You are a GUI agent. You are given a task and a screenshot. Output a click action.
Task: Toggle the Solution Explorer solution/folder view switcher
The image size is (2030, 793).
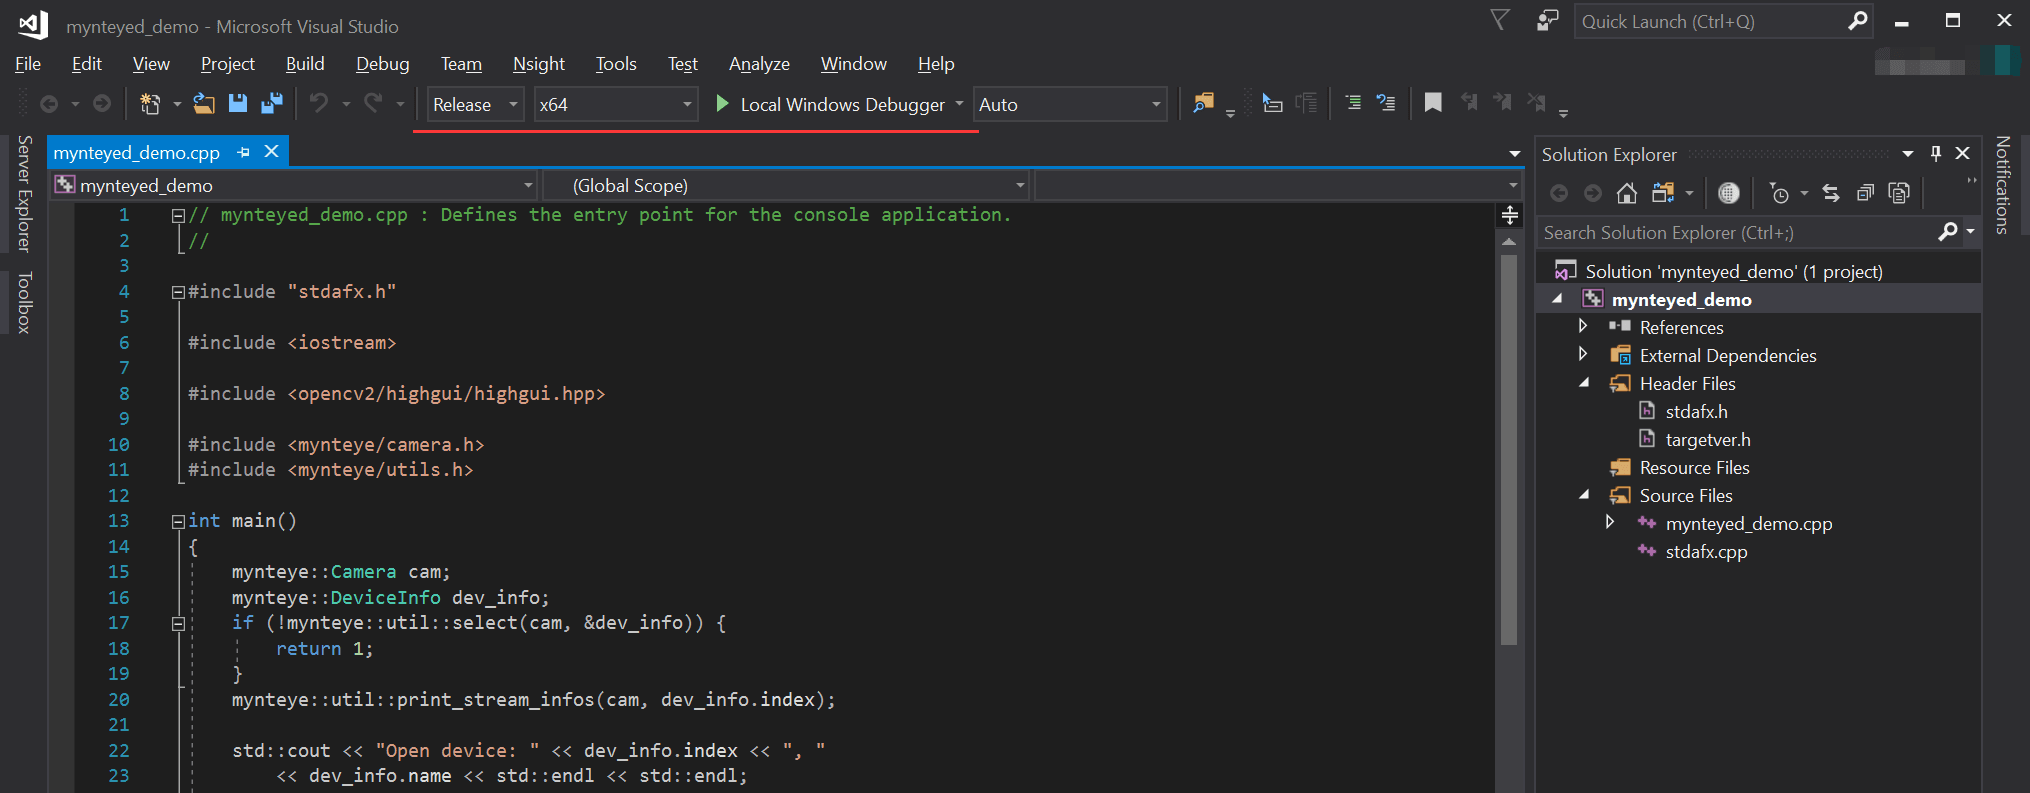coord(1663,193)
